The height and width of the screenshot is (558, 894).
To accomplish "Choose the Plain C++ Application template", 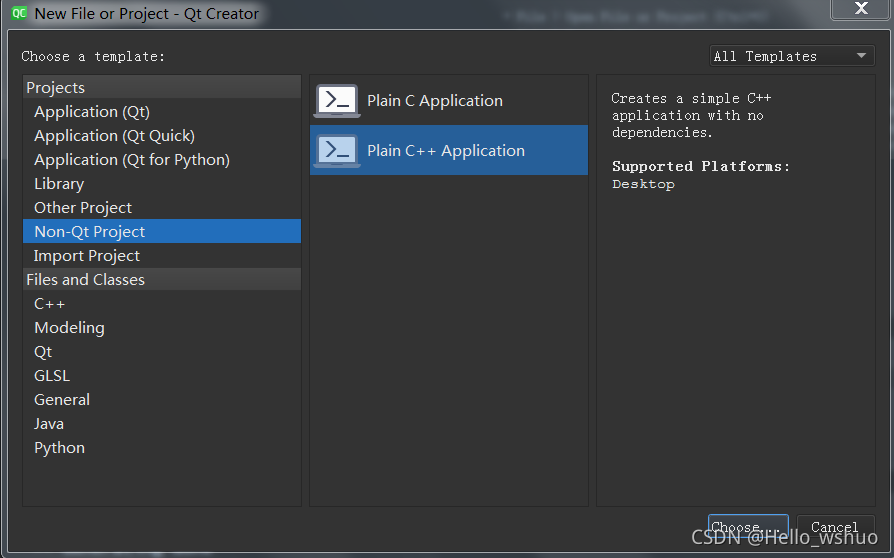I will pyautogui.click(x=449, y=150).
